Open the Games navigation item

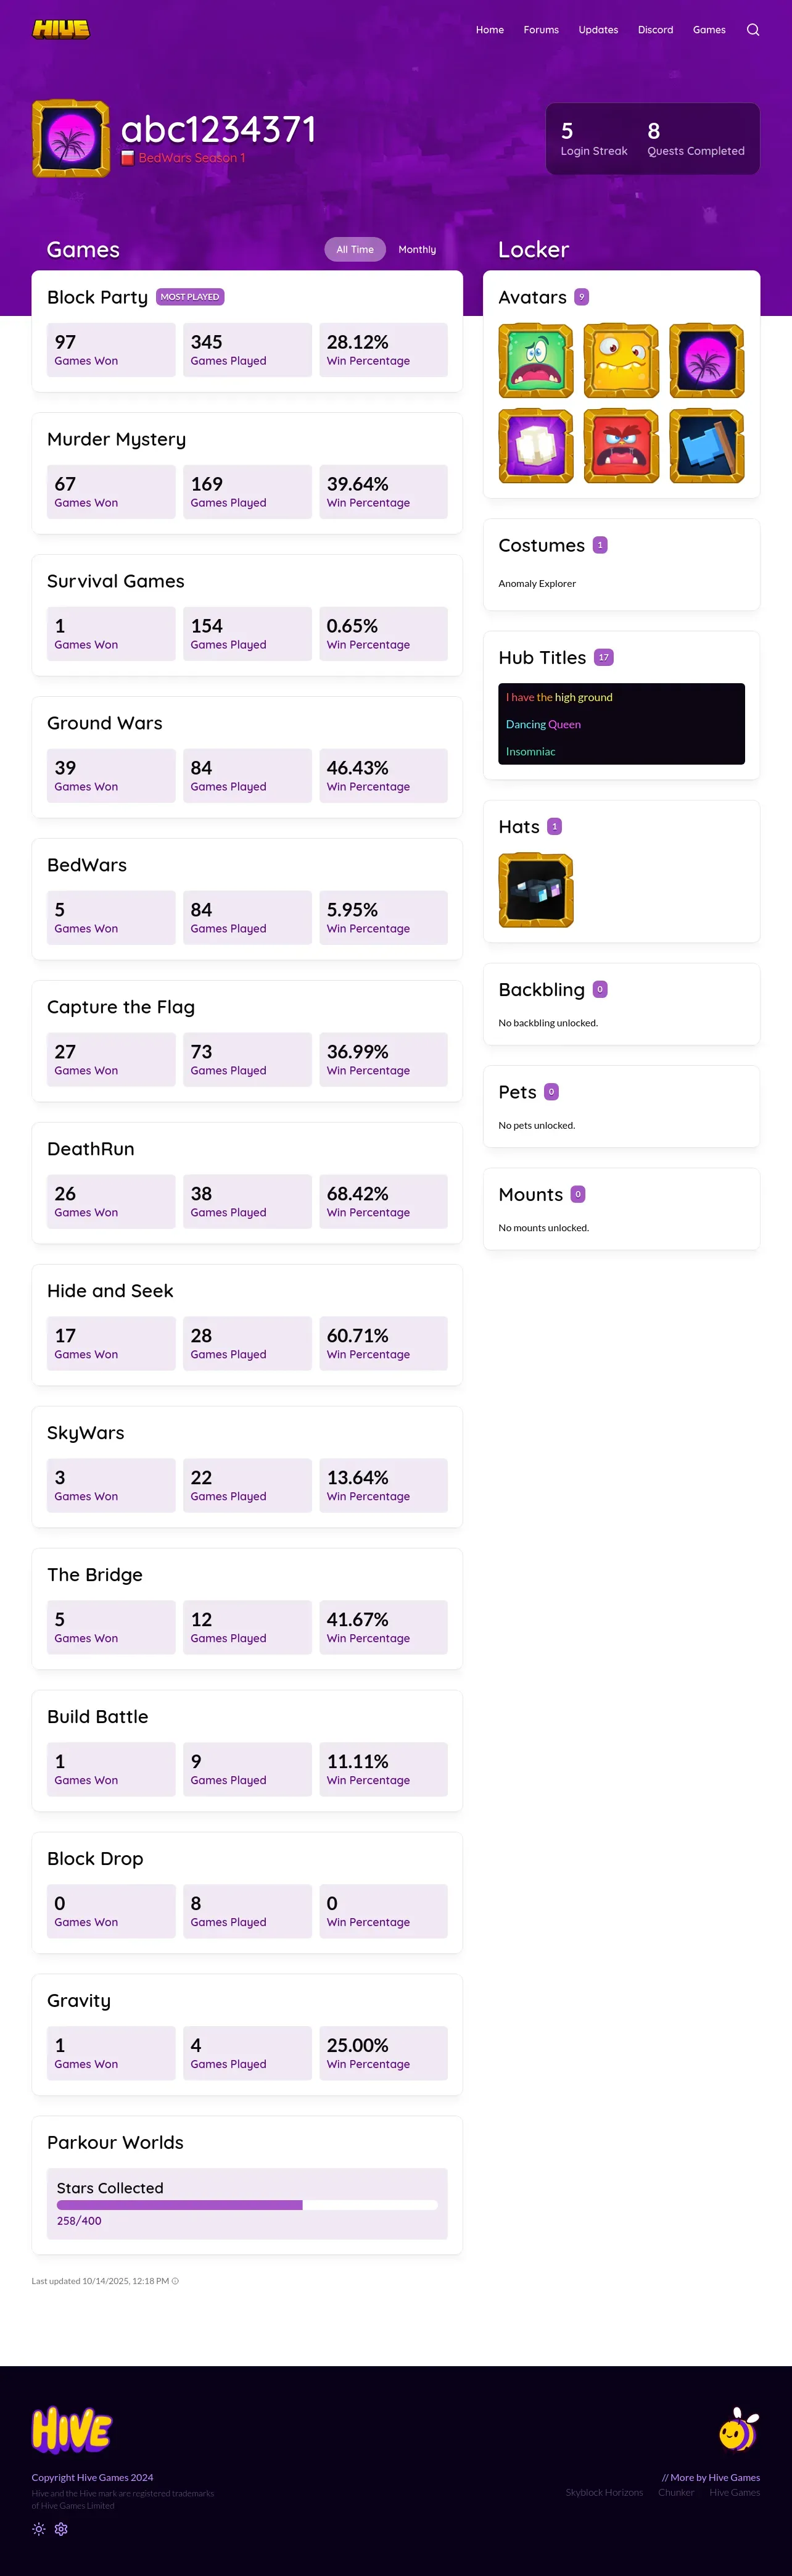(x=709, y=30)
